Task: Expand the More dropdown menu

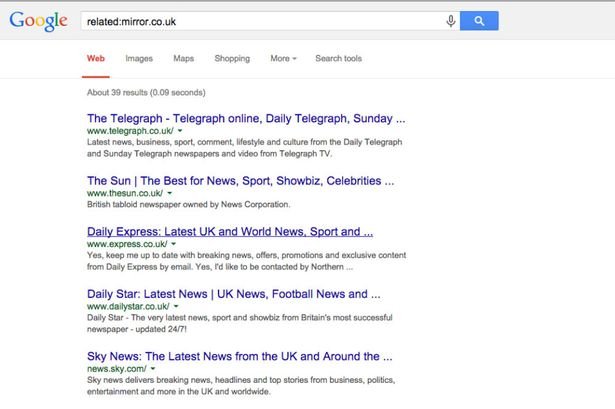Action: 283,59
